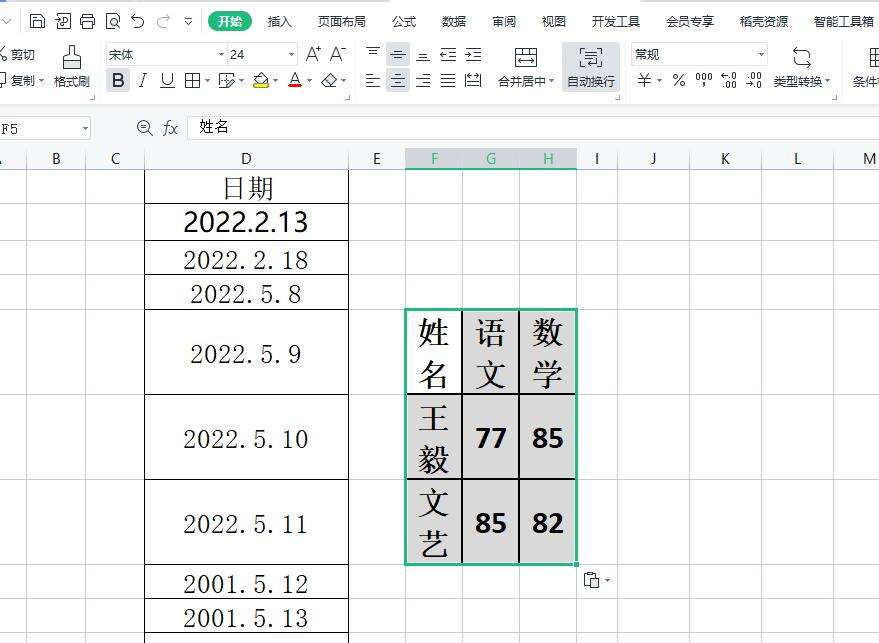879x643 pixels.
Task: Align text left
Action: (x=373, y=80)
